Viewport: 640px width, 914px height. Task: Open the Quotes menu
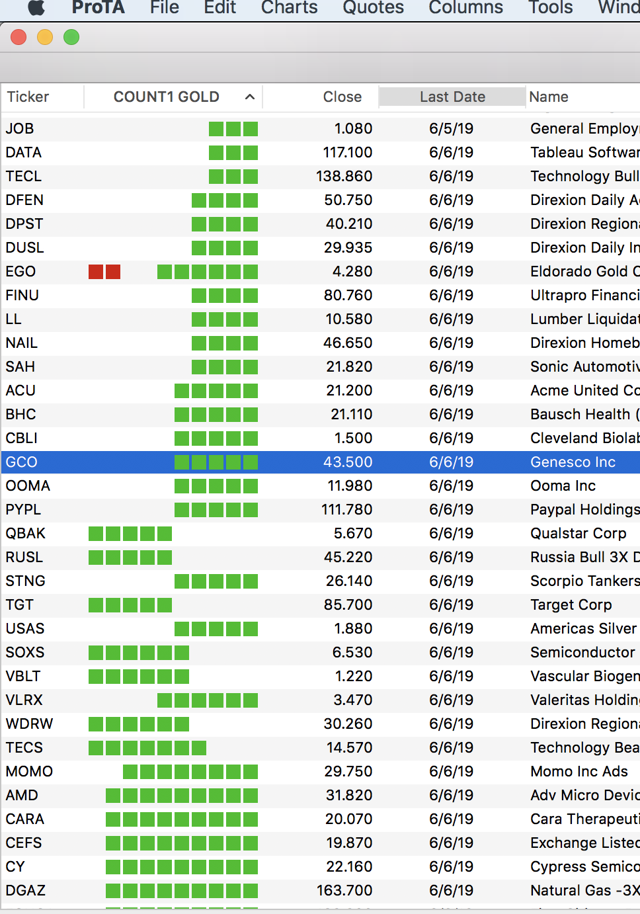[x=373, y=7]
